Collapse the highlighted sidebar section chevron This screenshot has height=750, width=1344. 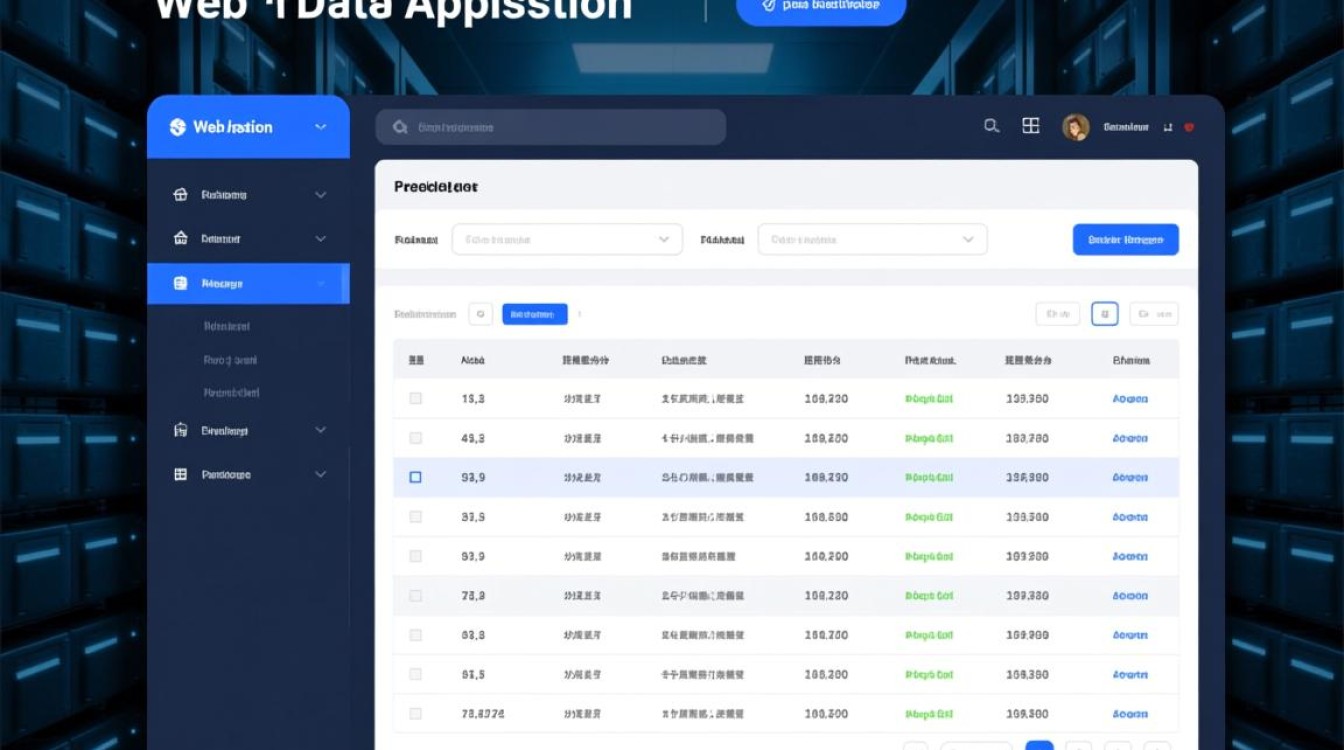point(320,283)
